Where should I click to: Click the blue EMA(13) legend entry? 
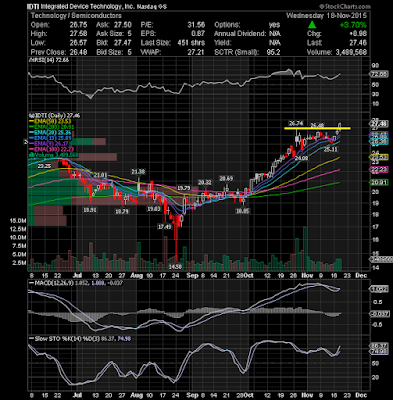51,138
